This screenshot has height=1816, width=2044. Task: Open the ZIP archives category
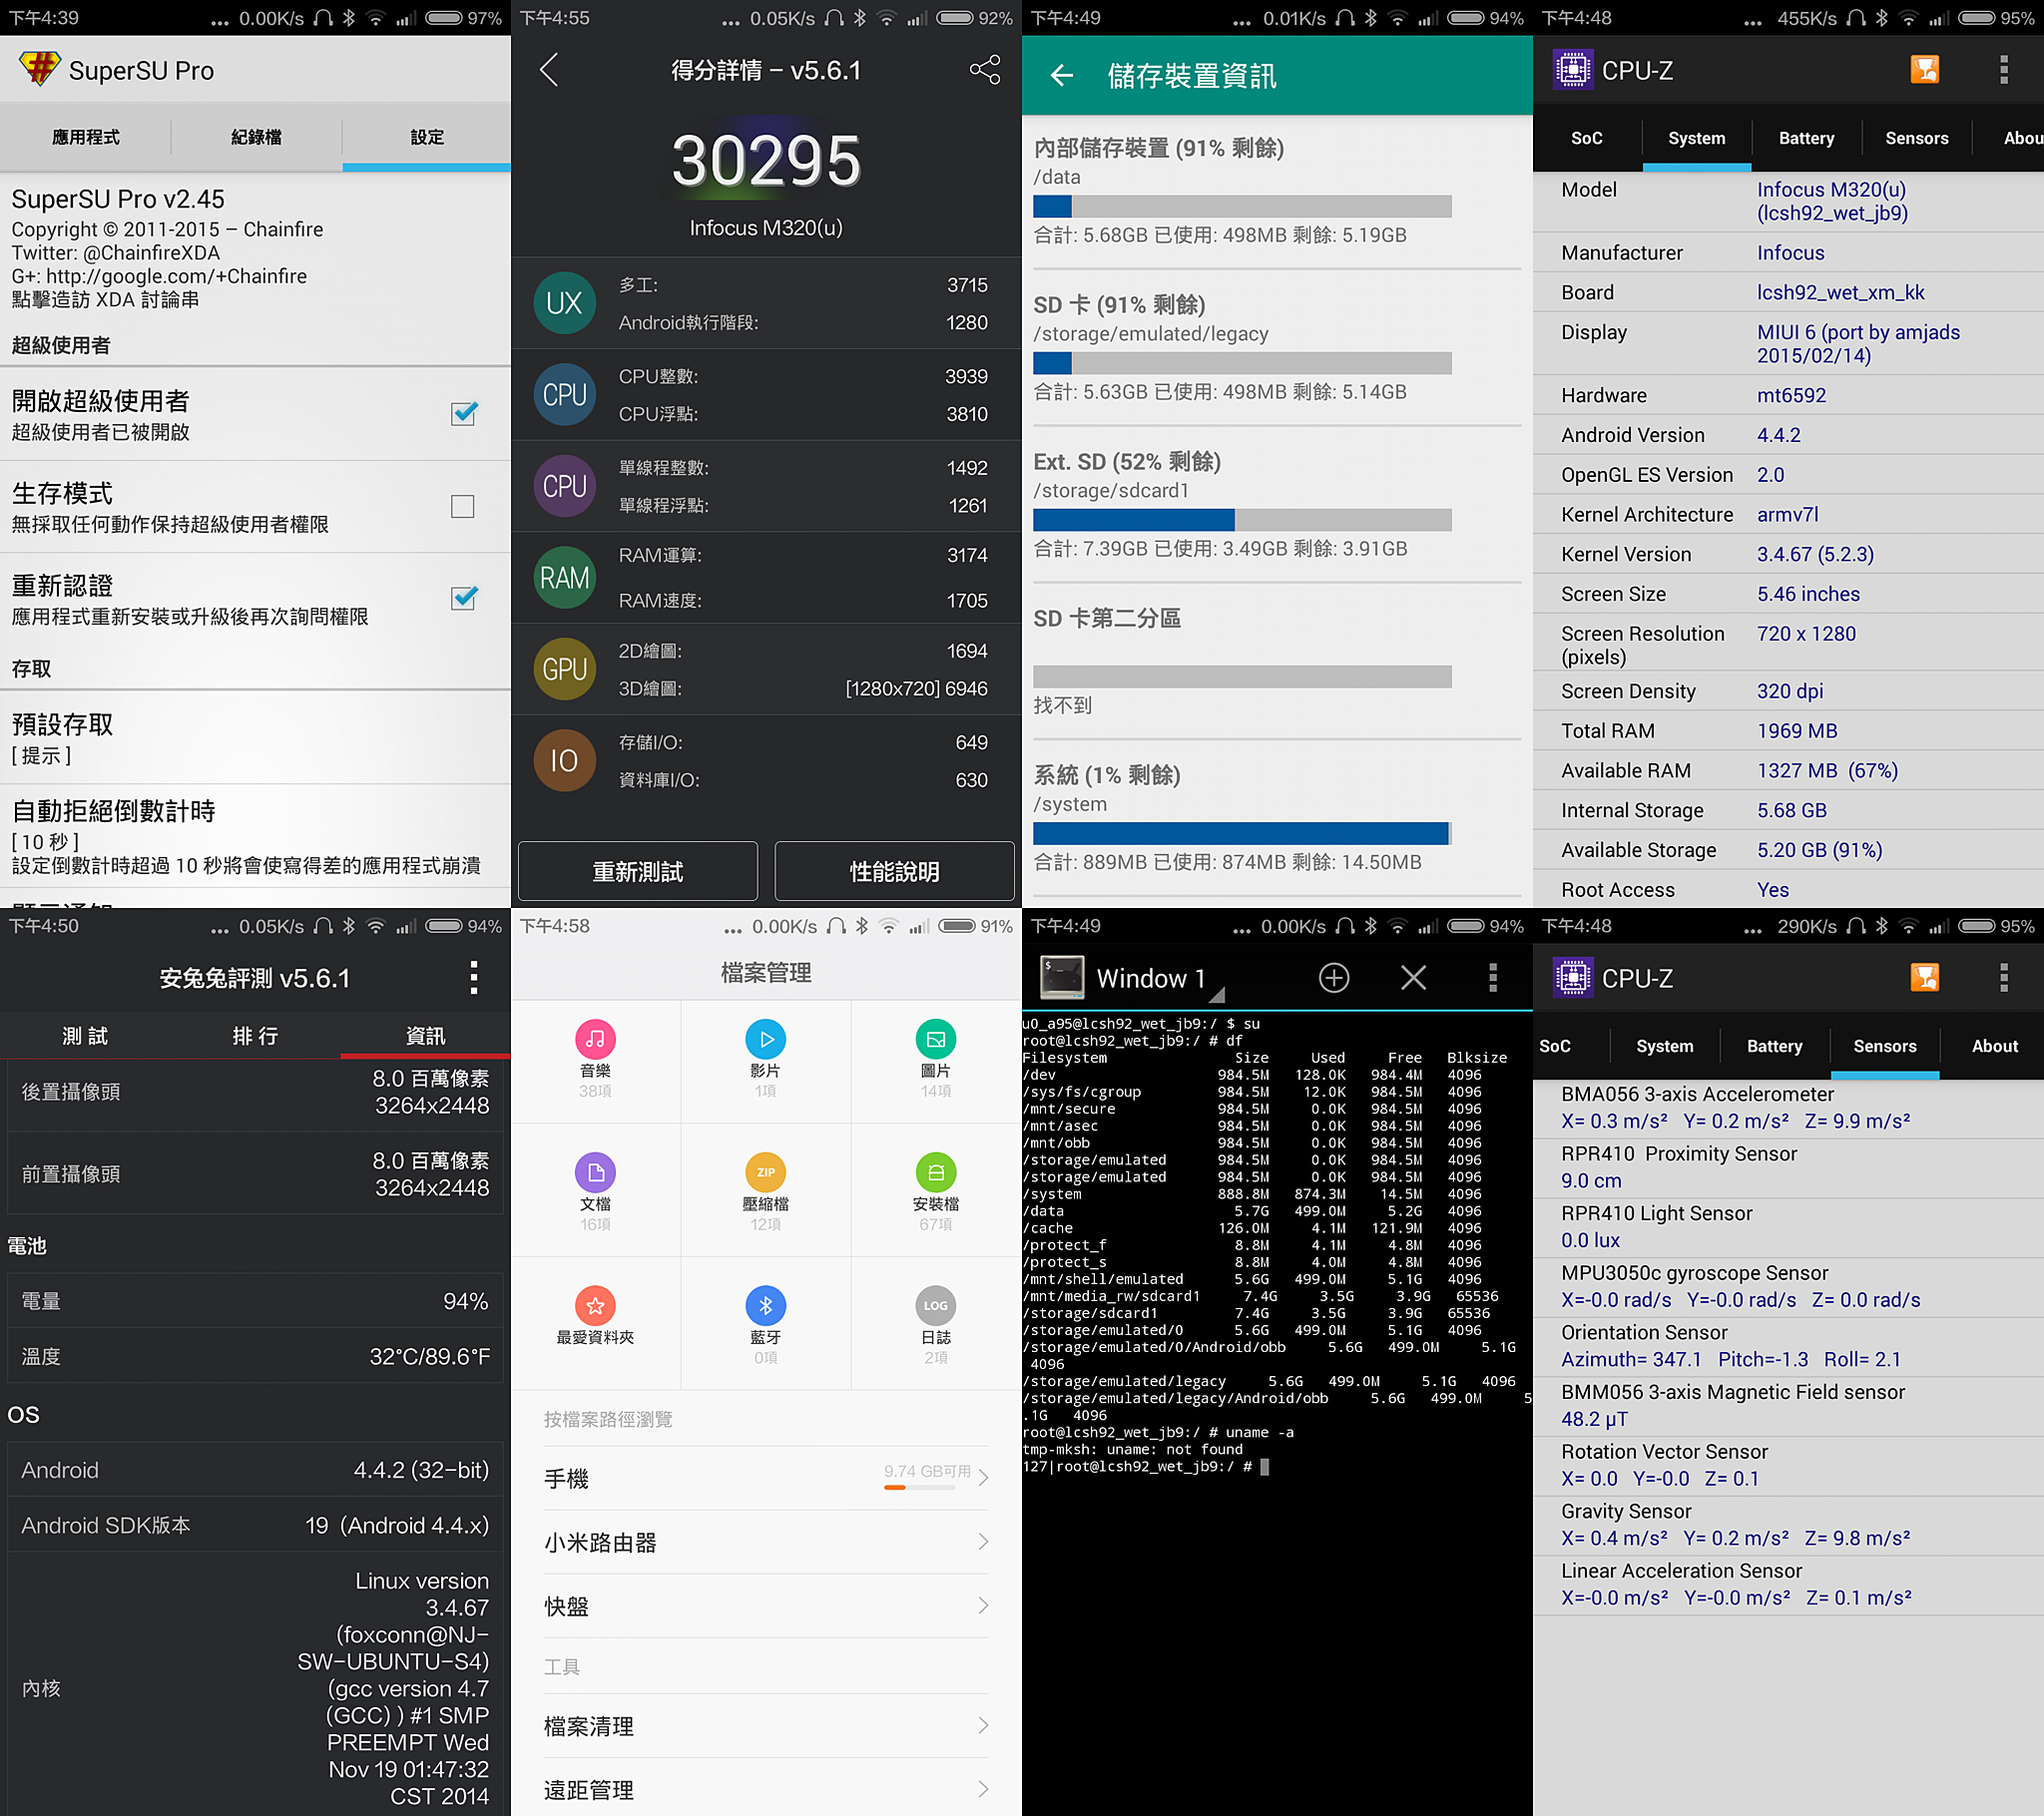pyautogui.click(x=766, y=1191)
